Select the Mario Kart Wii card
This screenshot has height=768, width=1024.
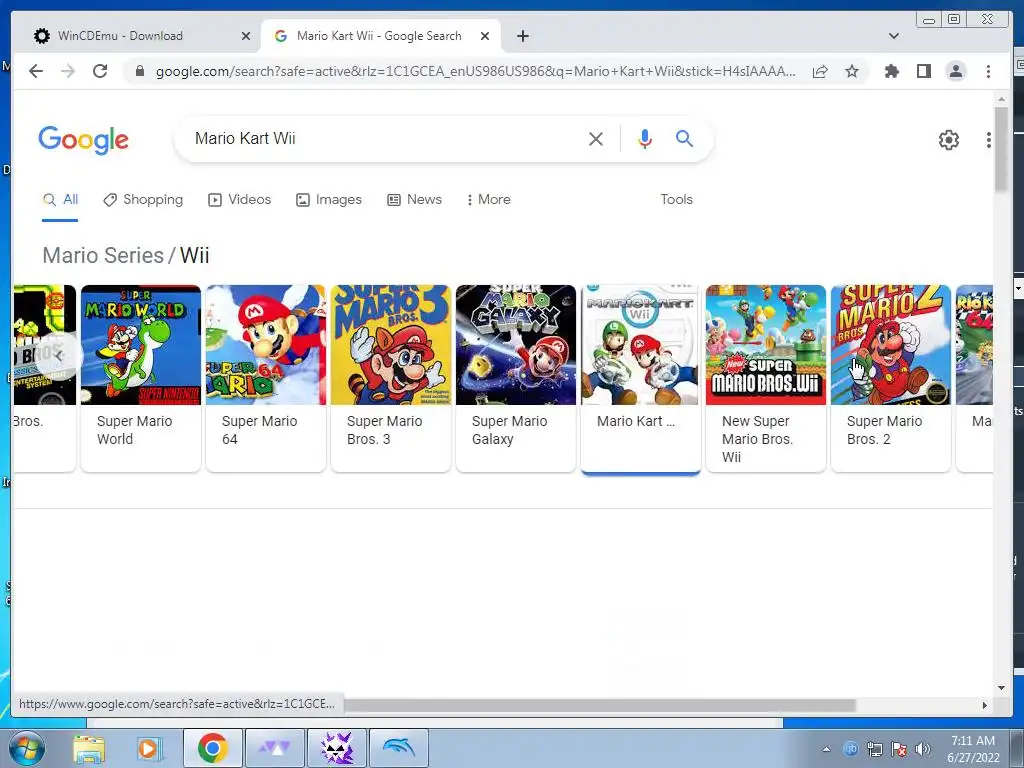coord(641,378)
